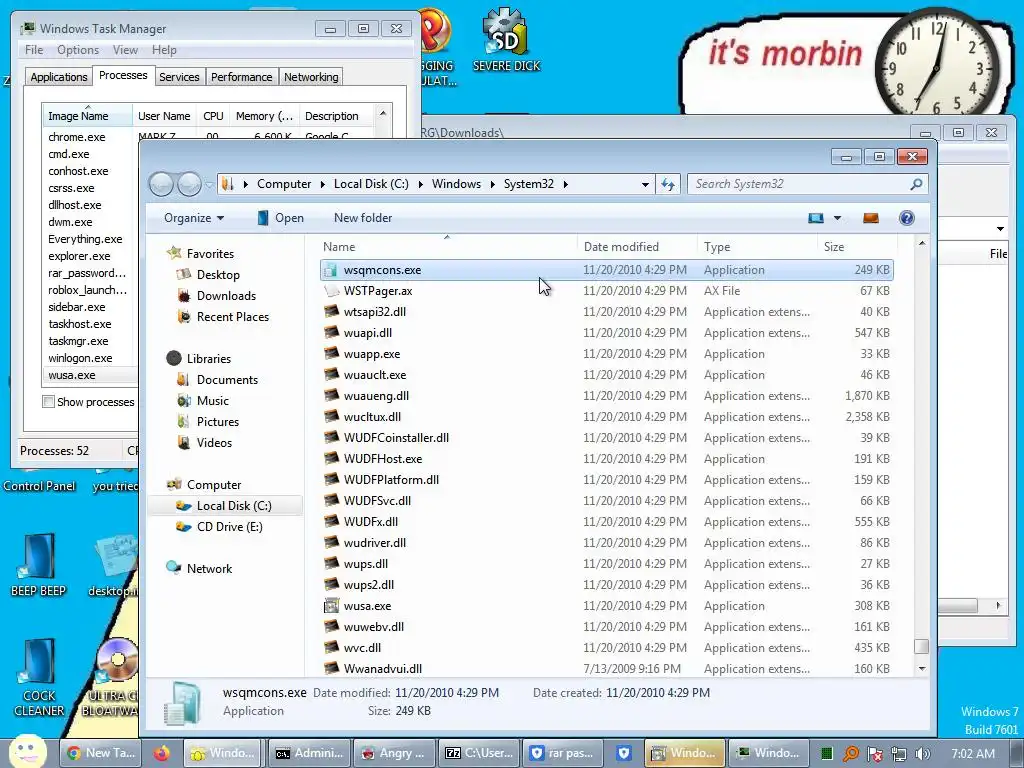Image resolution: width=1024 pixels, height=768 pixels.
Task: Click the volume speaker icon in system tray
Action: tap(923, 754)
